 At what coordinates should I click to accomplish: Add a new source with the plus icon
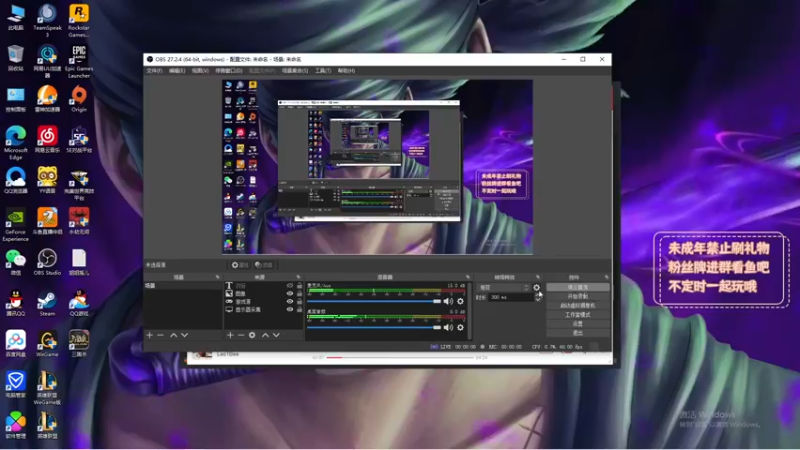click(230, 335)
